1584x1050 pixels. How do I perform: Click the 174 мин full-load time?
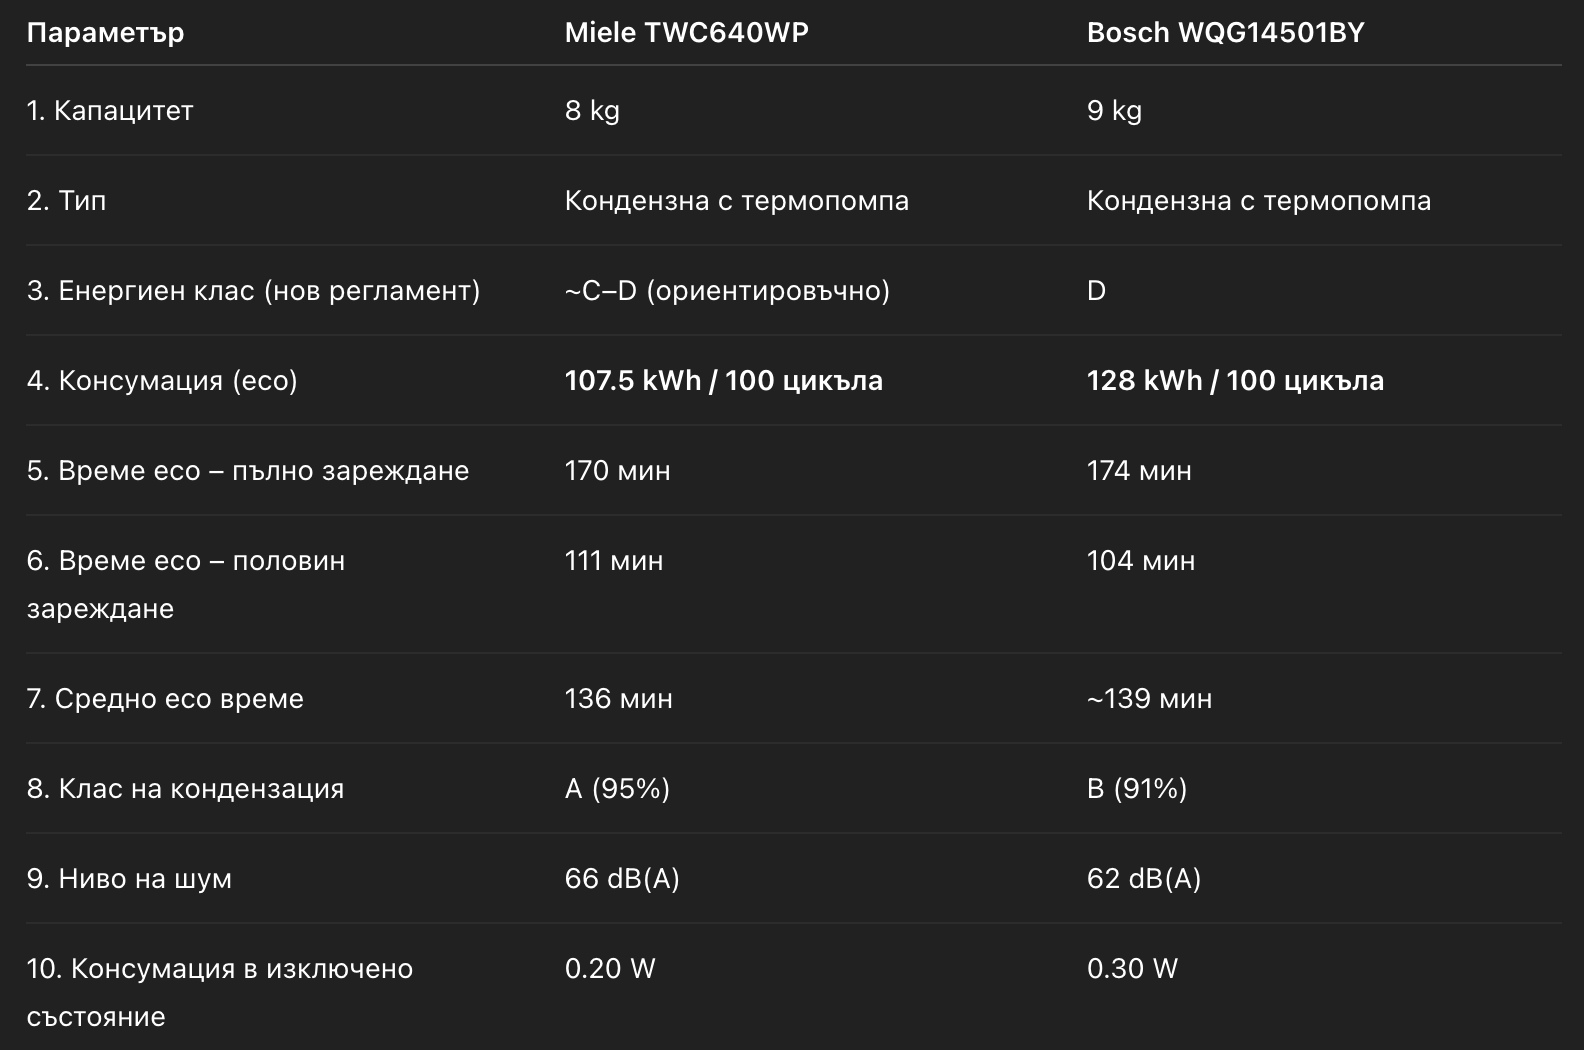tap(1139, 471)
